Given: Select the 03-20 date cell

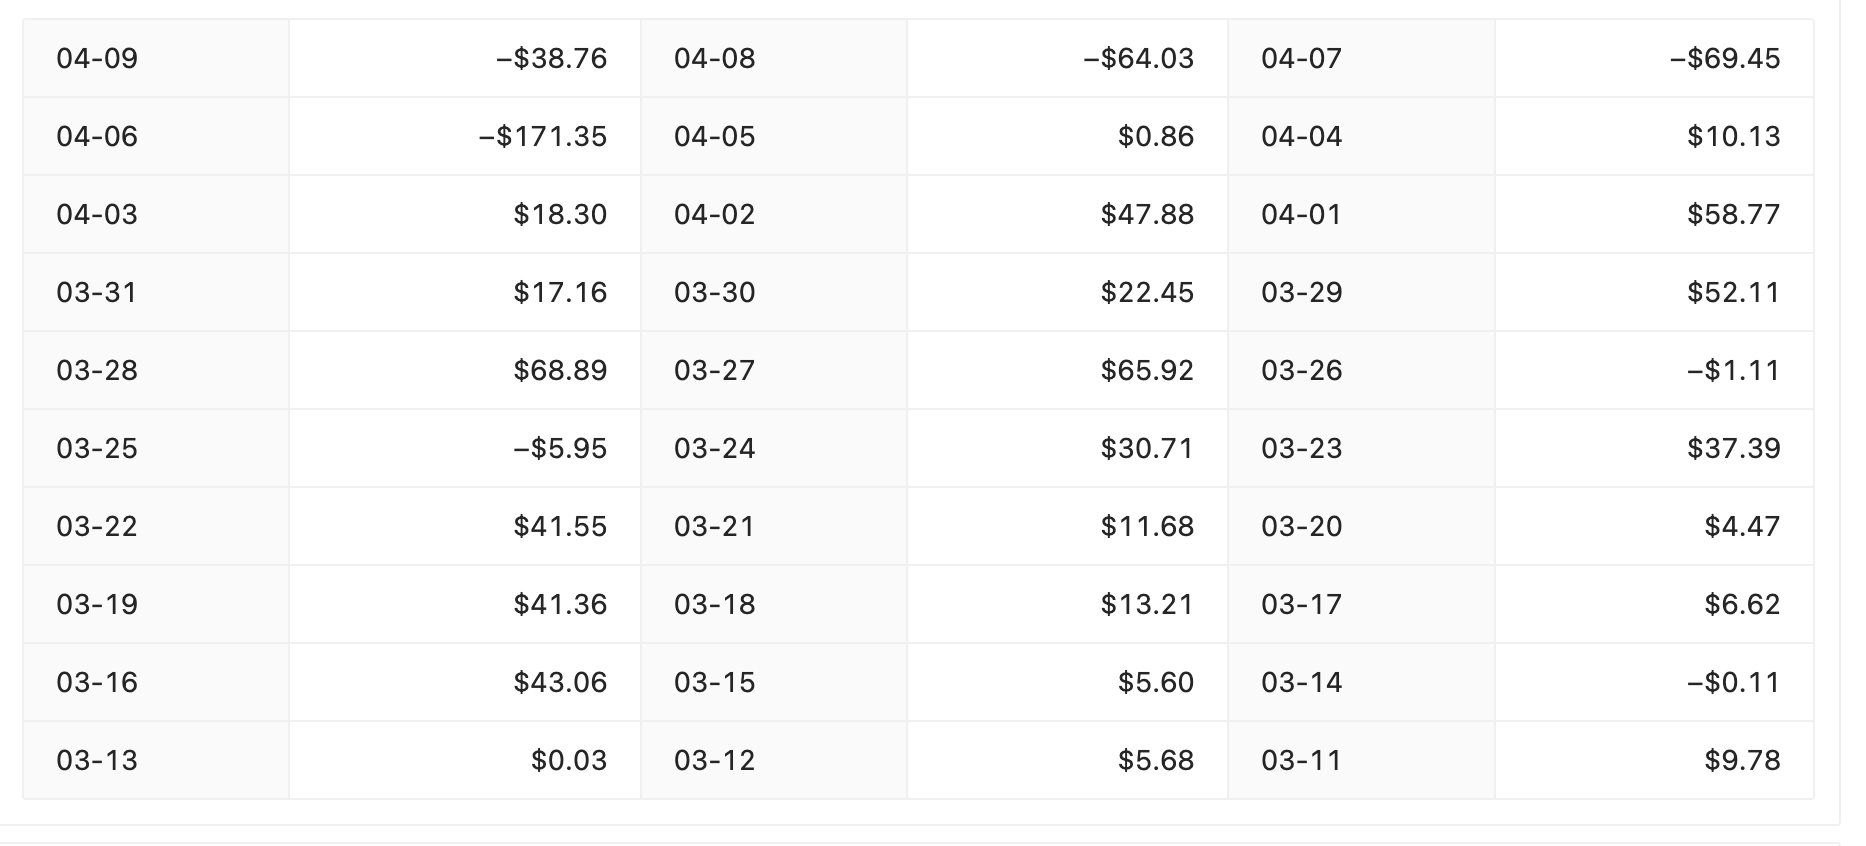Looking at the screenshot, I should click(1362, 526).
